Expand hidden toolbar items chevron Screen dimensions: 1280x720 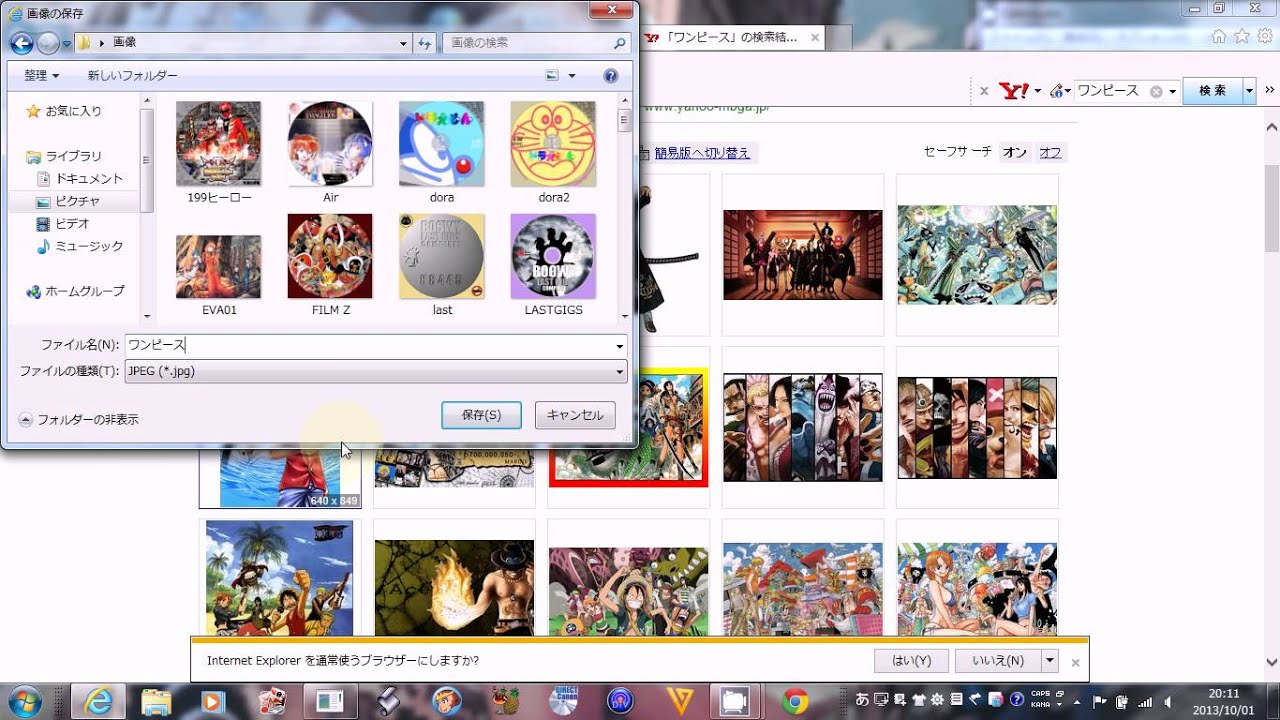(x=1272, y=91)
